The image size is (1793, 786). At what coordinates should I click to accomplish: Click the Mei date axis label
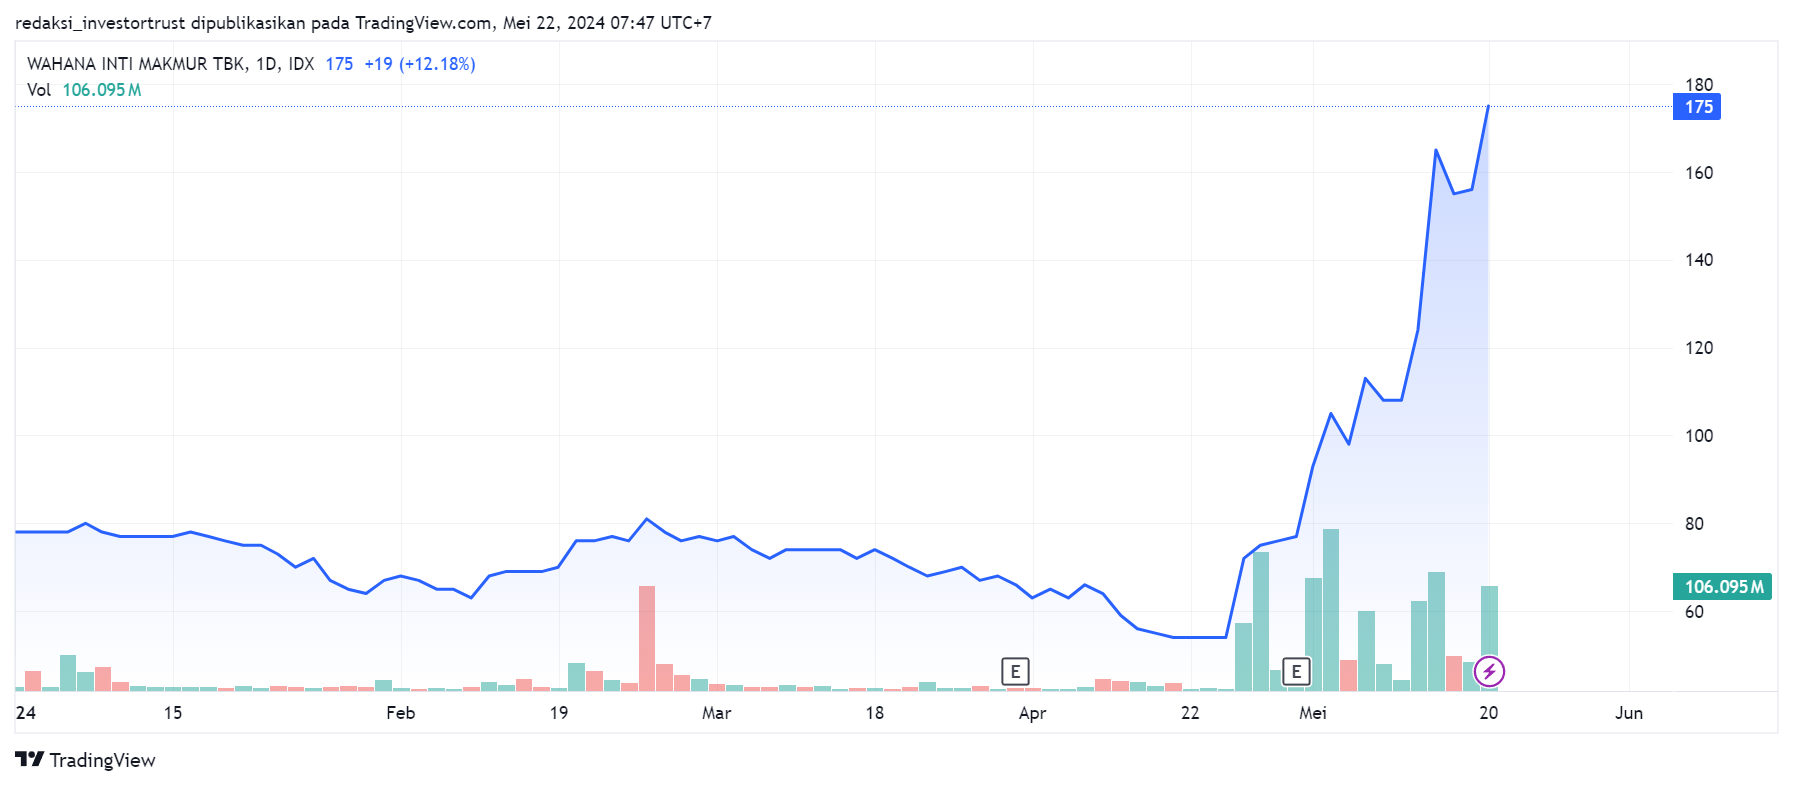tap(1313, 713)
